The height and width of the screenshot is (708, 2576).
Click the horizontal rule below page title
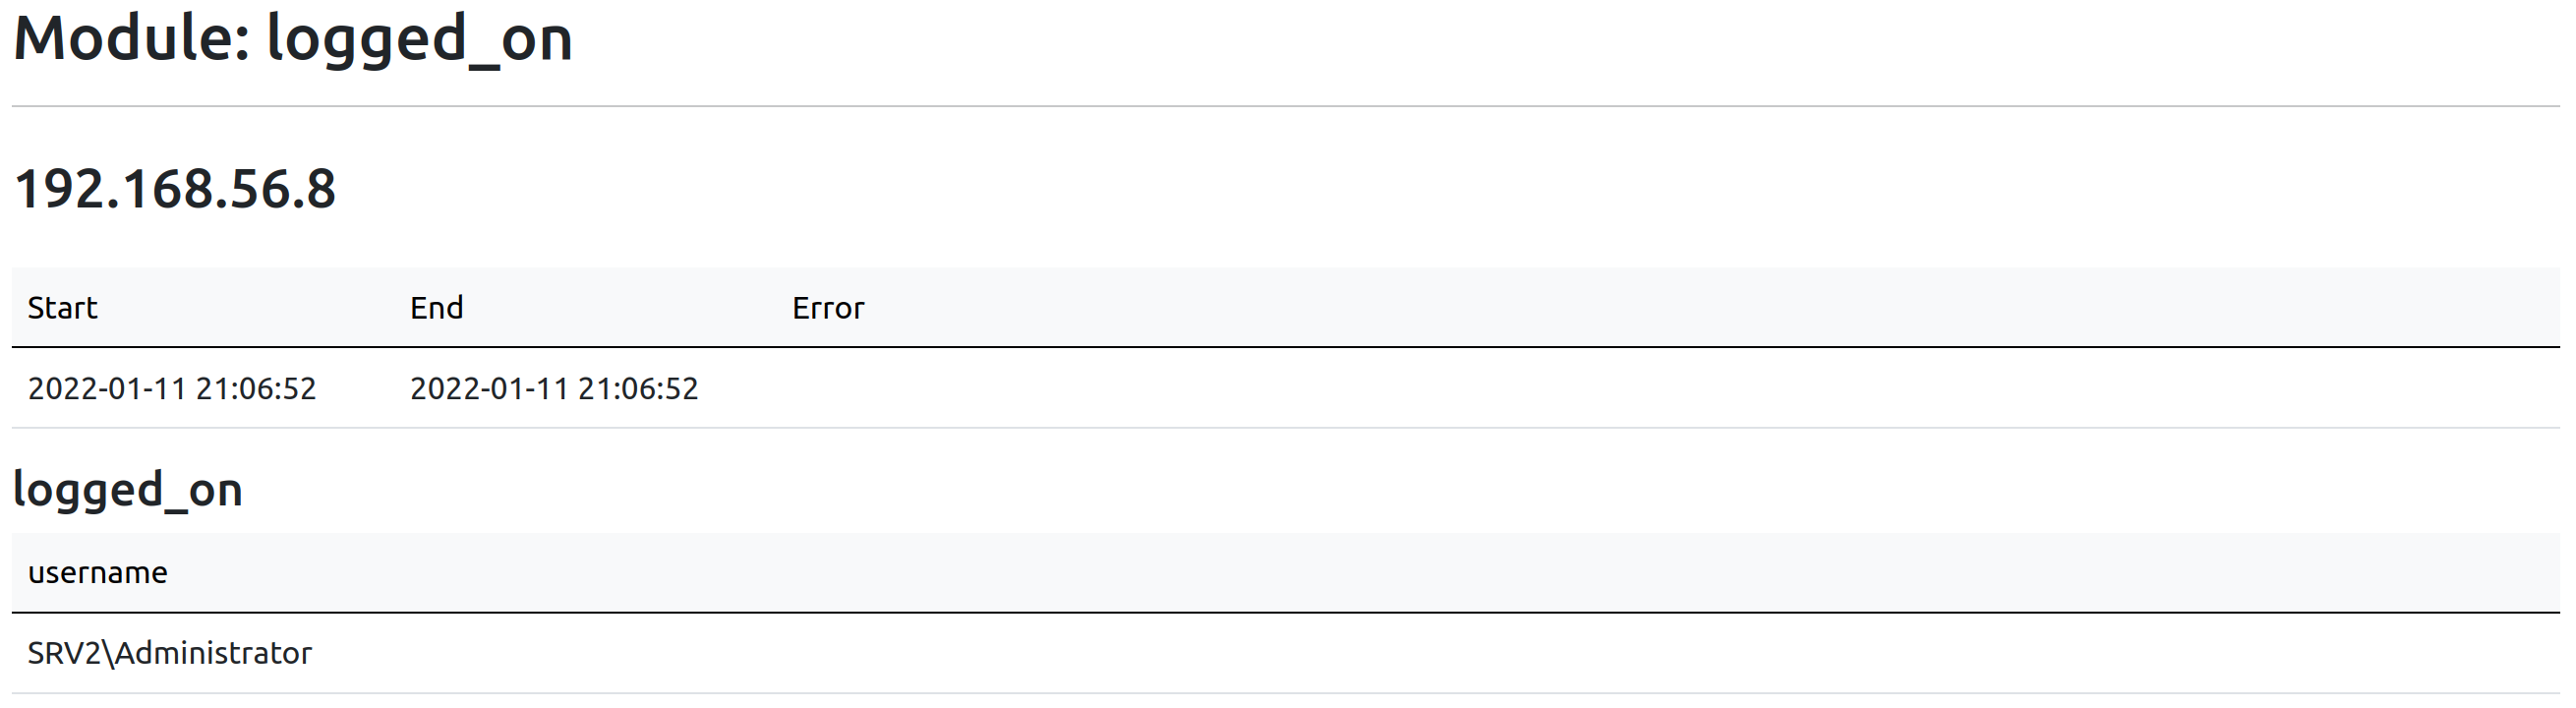click(x=1286, y=106)
